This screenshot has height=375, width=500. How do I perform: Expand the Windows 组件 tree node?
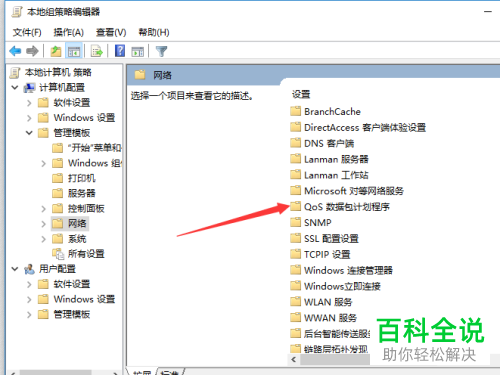44,163
